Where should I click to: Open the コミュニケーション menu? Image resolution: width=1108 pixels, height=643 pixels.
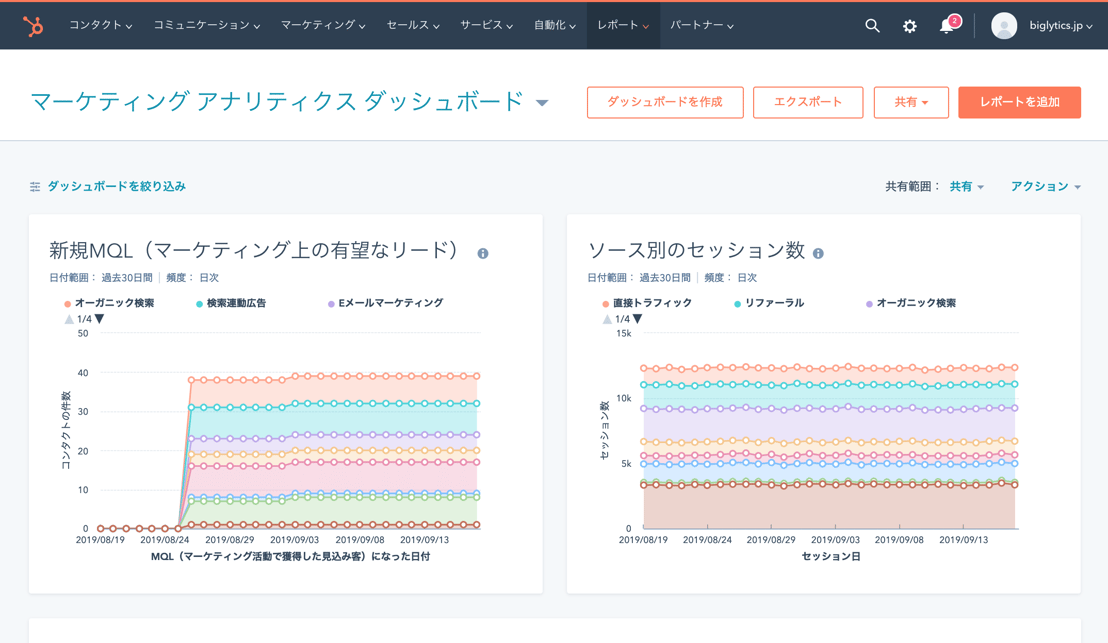207,25
